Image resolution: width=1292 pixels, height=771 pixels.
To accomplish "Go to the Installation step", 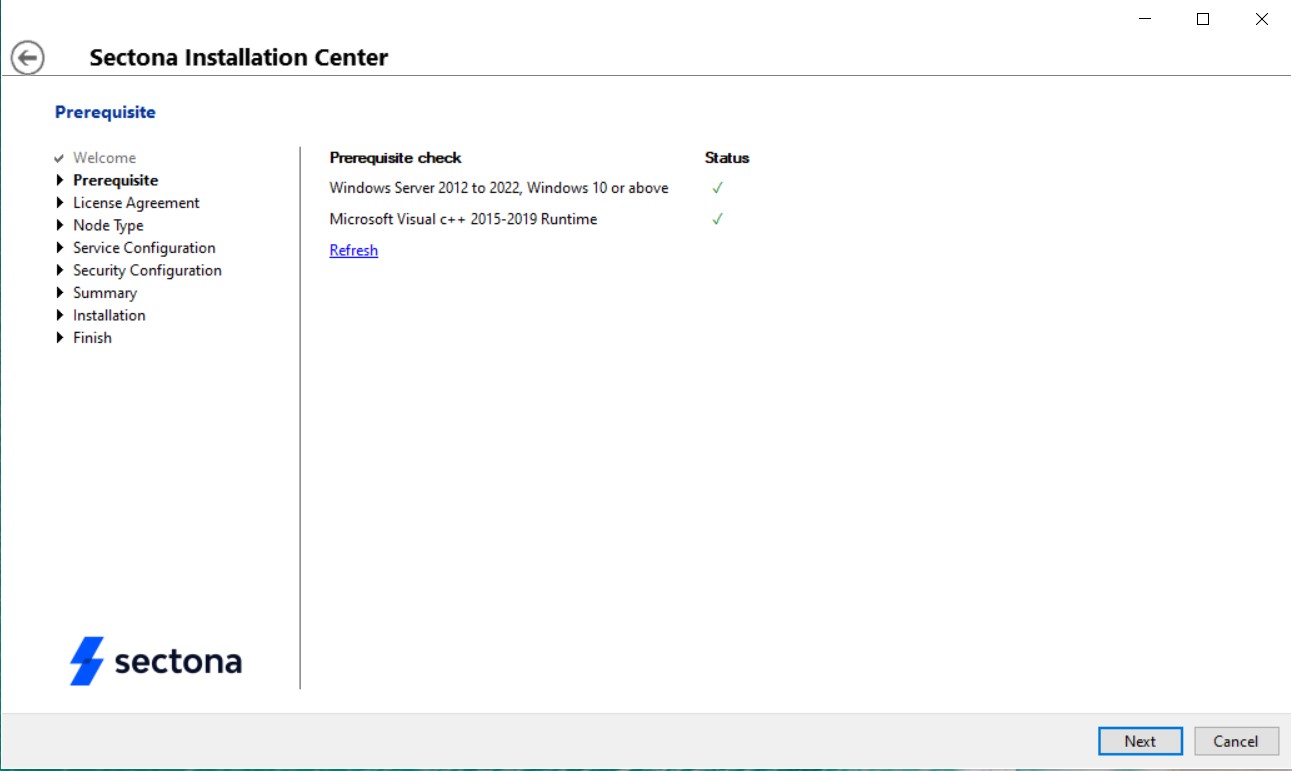I will point(109,315).
